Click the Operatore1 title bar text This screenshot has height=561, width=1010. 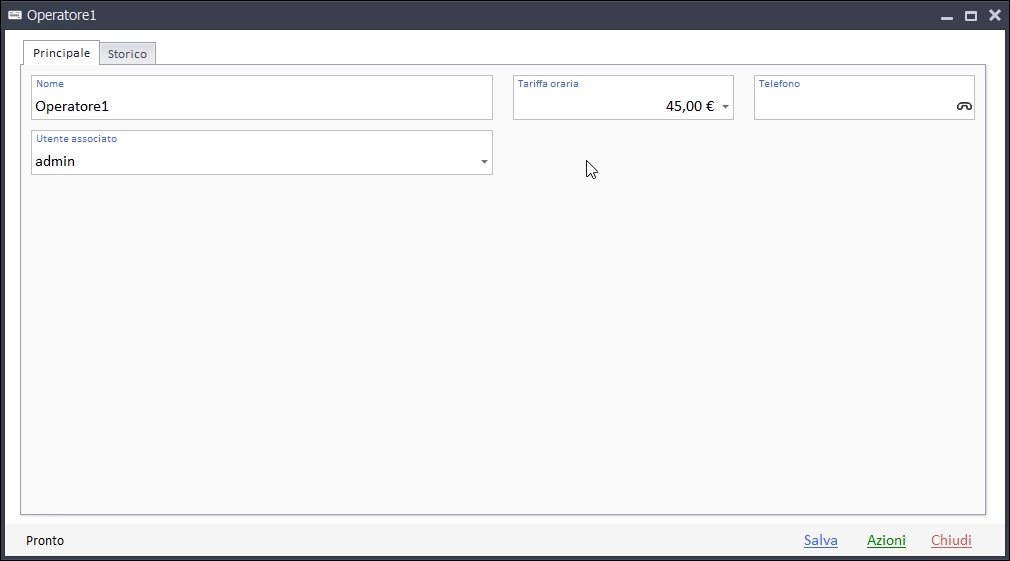[x=61, y=16]
